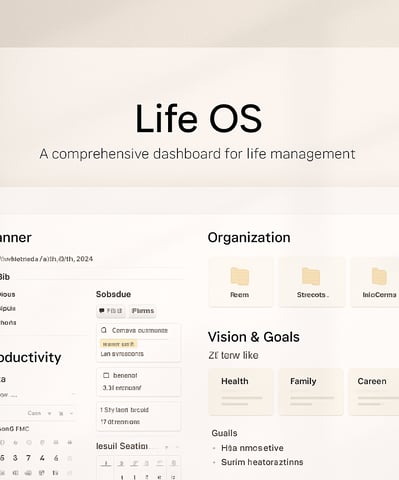This screenshot has height=480, width=399.
Task: Tick the 'benenot' checkbox
Action: (106, 375)
